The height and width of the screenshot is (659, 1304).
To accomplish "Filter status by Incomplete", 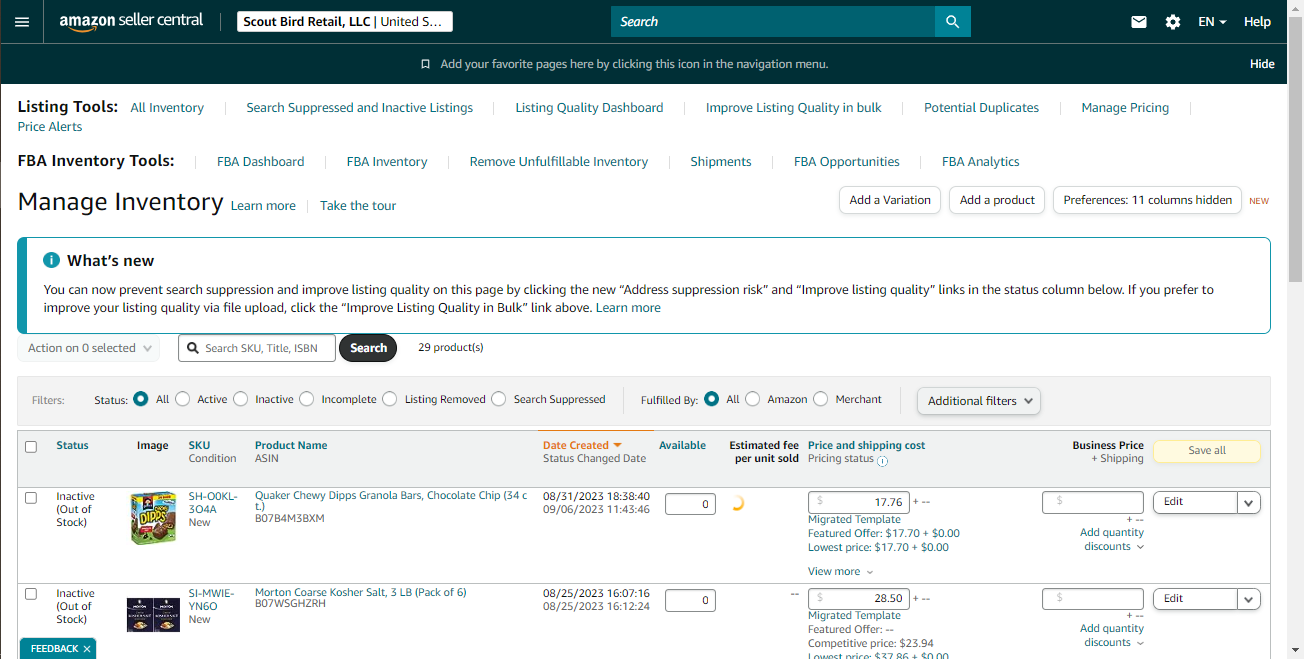I will pyautogui.click(x=307, y=399).
